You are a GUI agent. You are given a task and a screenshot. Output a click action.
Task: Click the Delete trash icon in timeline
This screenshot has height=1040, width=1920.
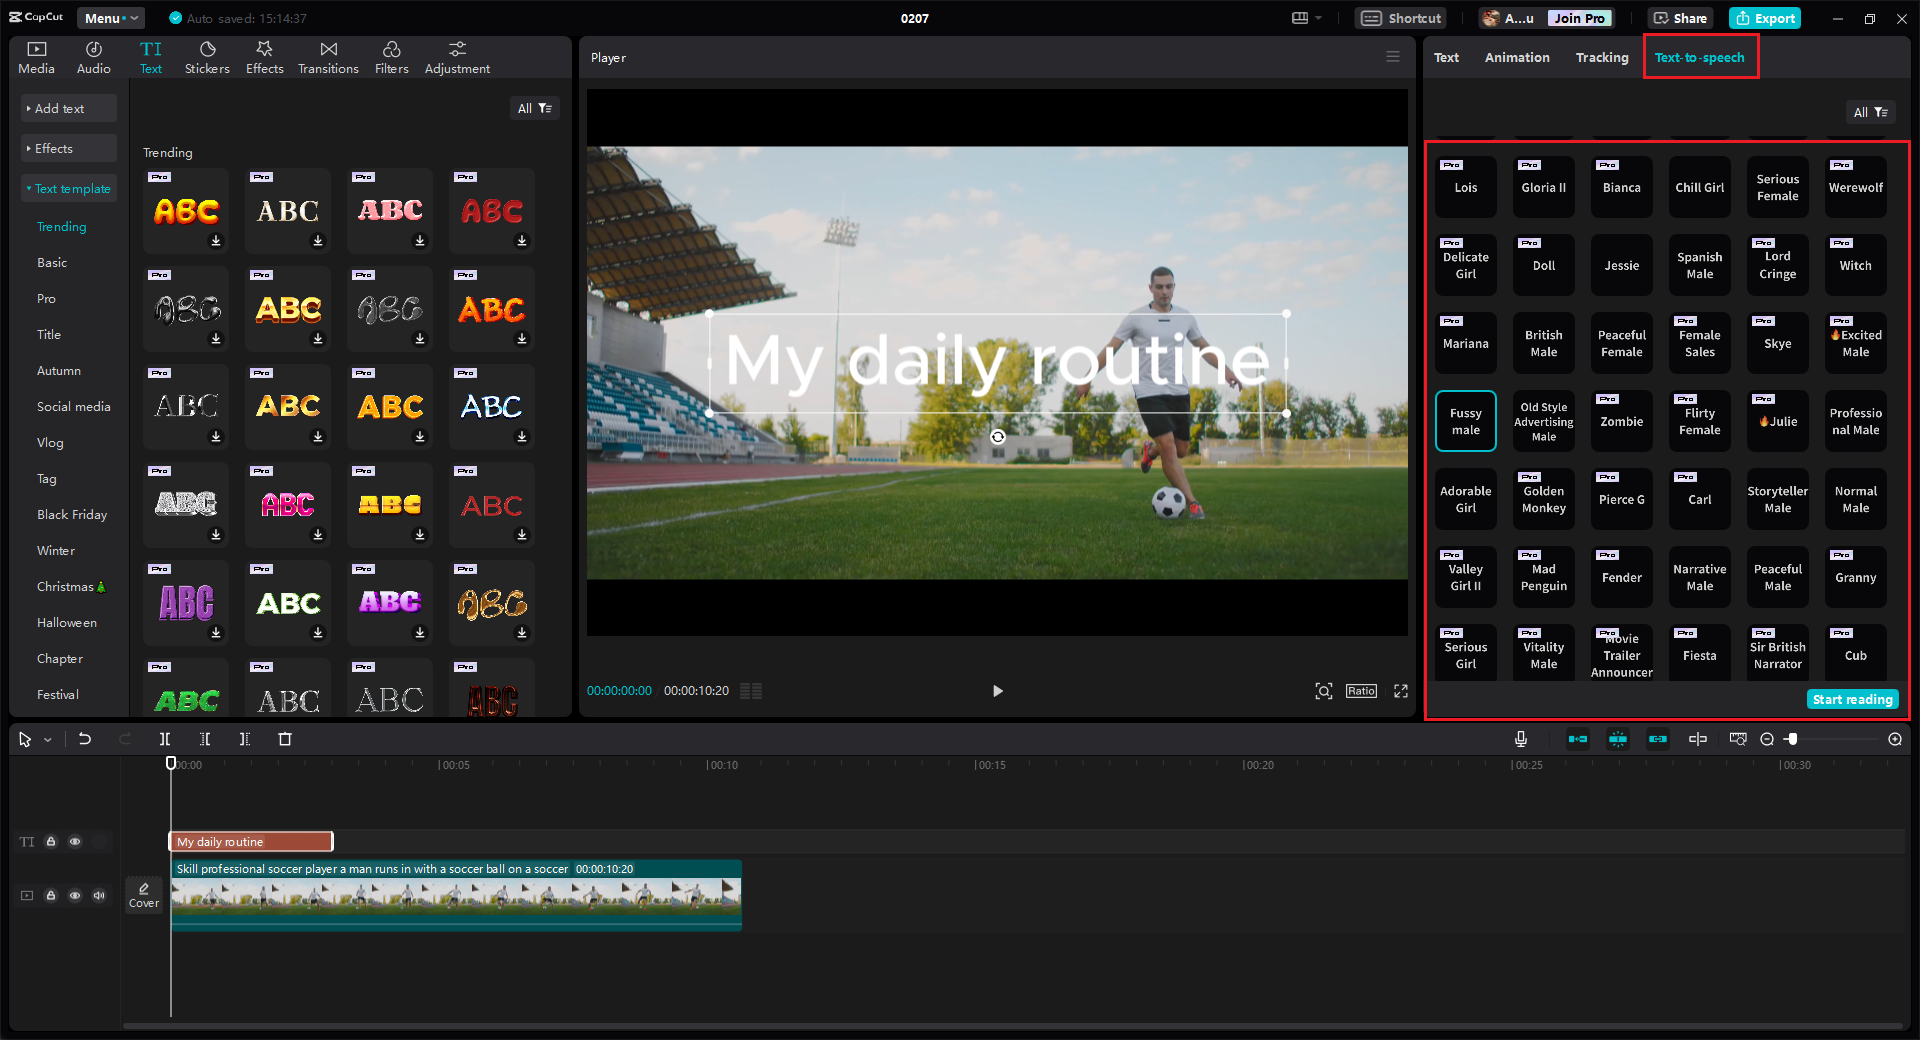tap(285, 739)
